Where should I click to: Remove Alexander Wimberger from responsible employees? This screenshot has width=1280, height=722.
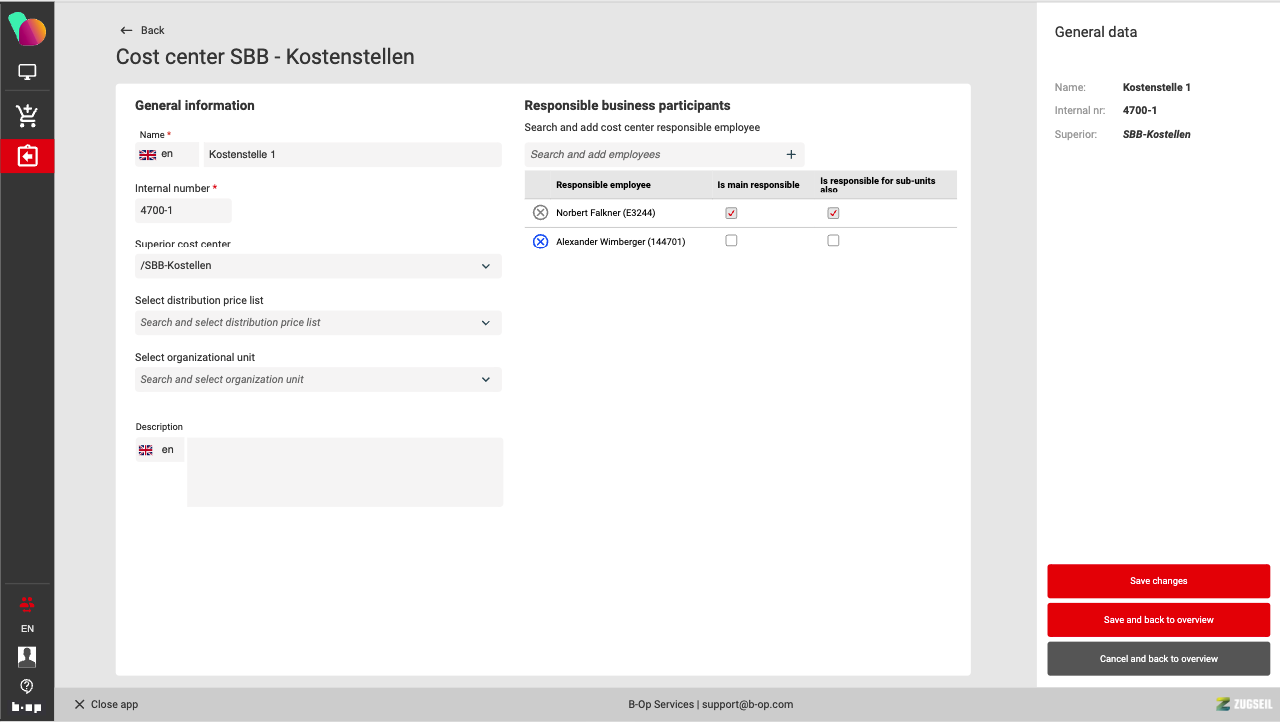(540, 241)
